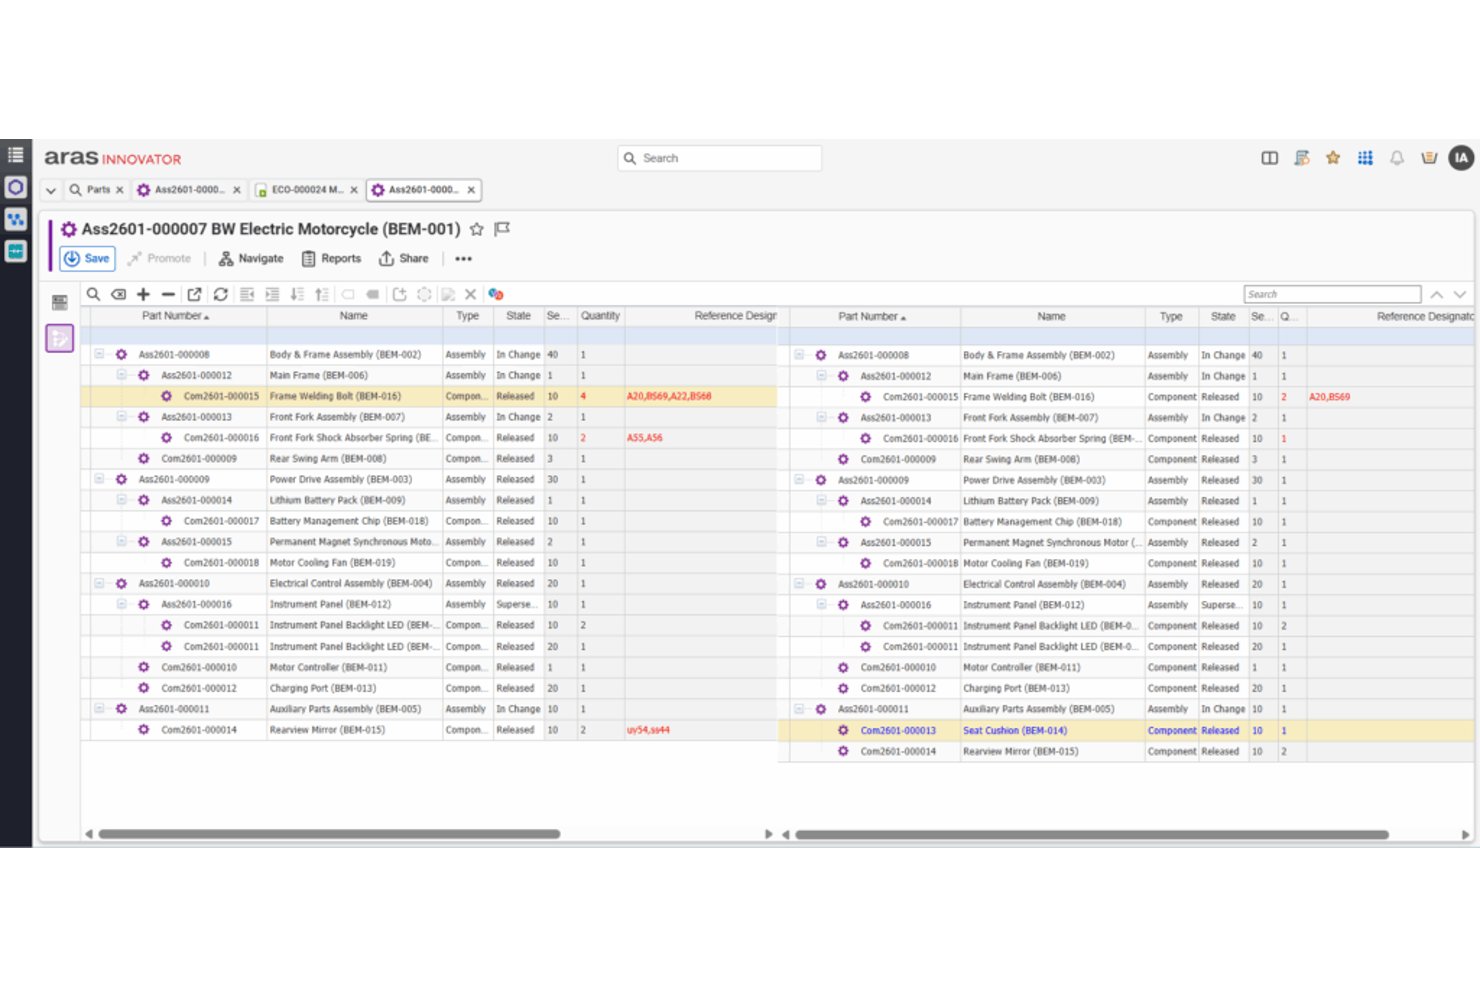This screenshot has height=987, width=1480.
Task: Open the basket icon in header
Action: point(1429,158)
